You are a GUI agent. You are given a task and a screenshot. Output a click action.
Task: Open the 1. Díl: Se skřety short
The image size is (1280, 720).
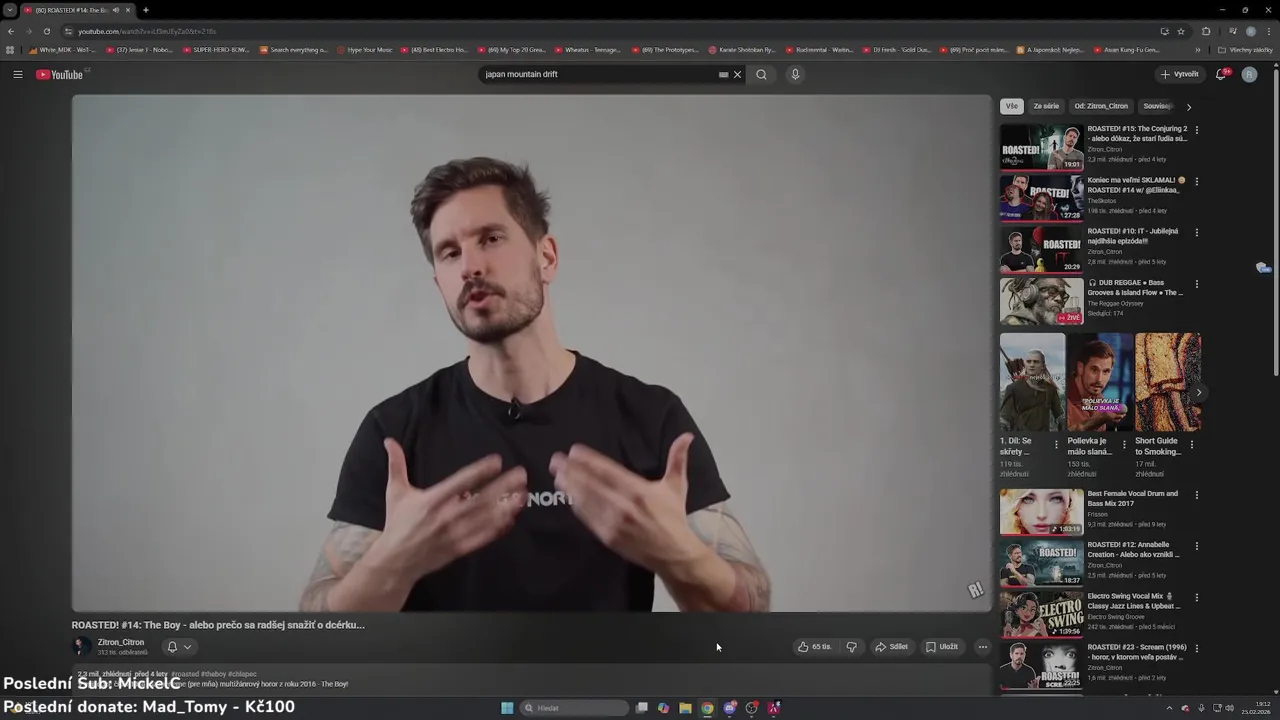point(1032,383)
